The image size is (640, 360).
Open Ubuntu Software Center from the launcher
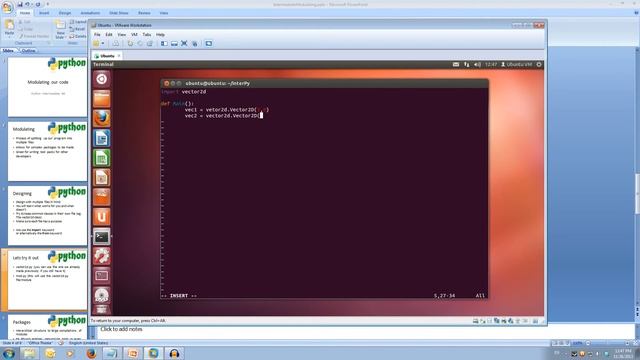(x=102, y=197)
